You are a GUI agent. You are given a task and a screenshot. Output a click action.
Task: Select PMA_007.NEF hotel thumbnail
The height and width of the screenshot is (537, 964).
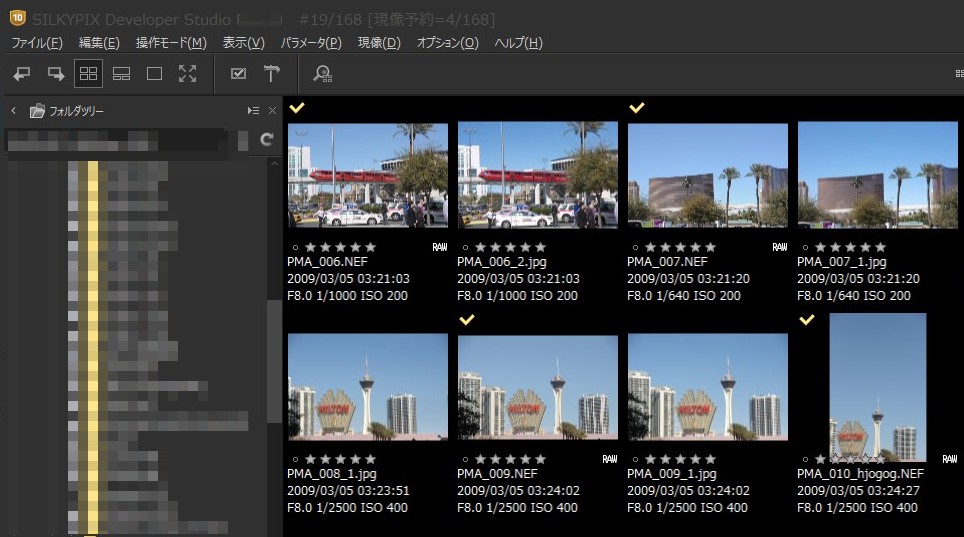point(708,175)
